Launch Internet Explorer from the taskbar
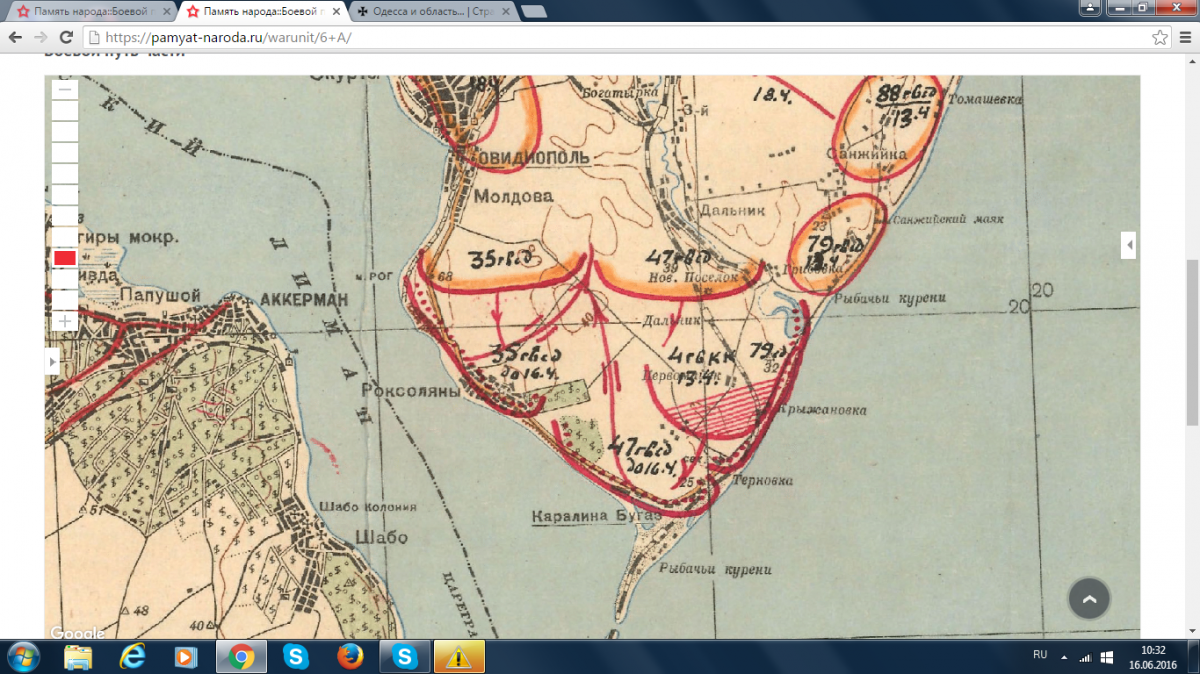This screenshot has height=674, width=1200. (132, 656)
